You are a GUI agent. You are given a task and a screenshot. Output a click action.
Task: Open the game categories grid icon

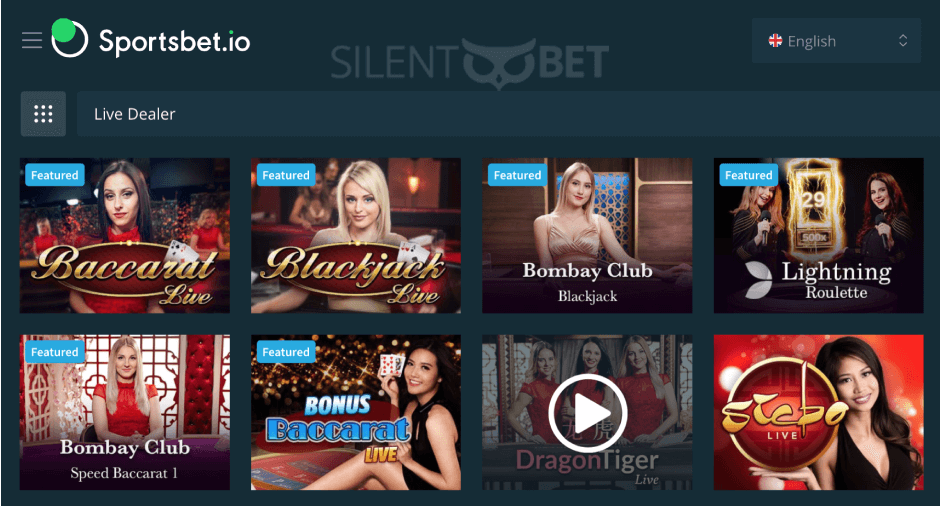click(43, 114)
